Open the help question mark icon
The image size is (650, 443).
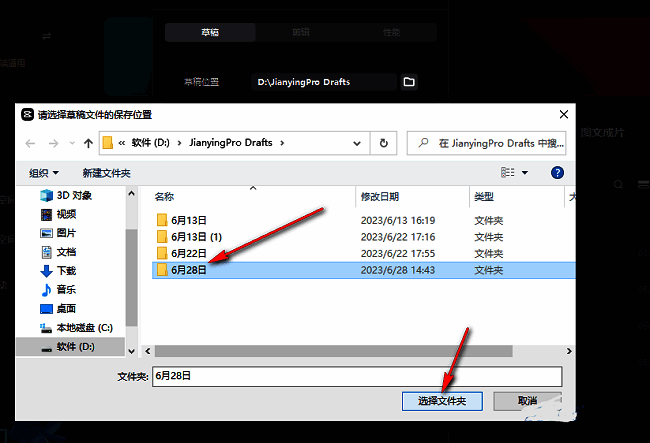click(x=558, y=173)
